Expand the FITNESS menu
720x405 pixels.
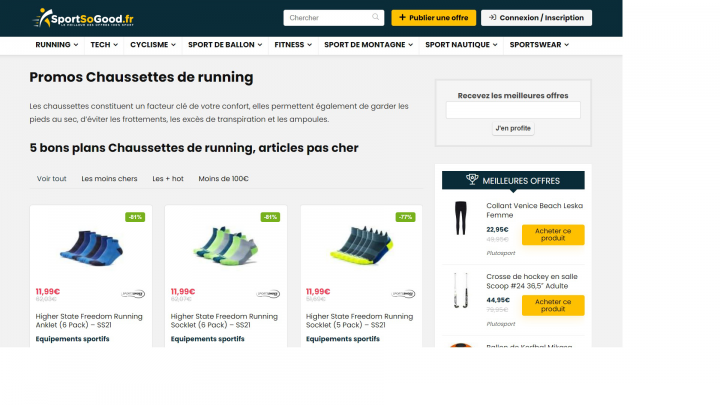293,45
